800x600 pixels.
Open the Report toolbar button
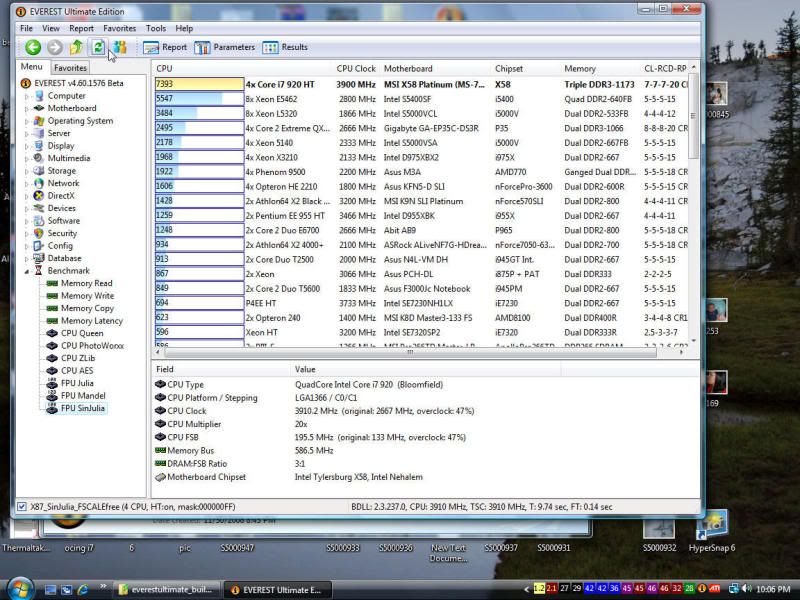click(165, 47)
